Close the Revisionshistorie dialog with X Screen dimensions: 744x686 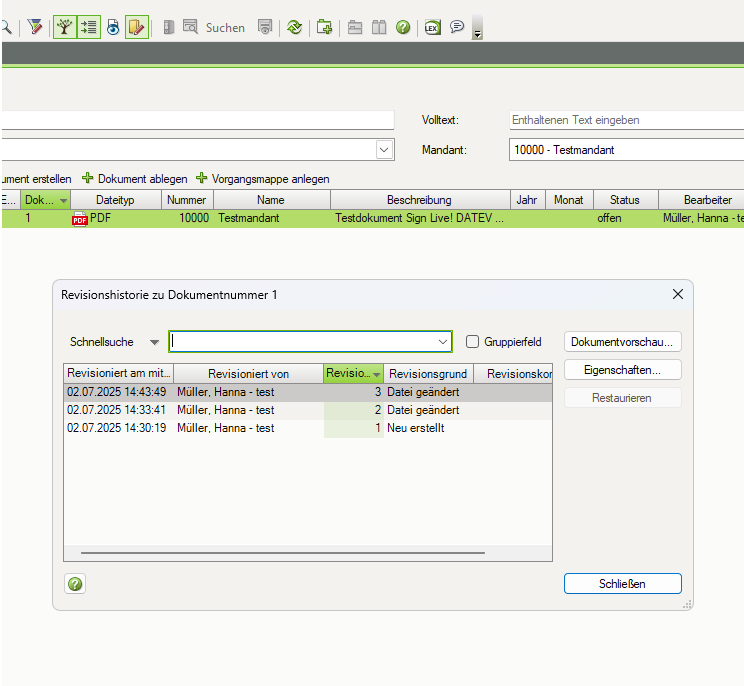point(678,294)
